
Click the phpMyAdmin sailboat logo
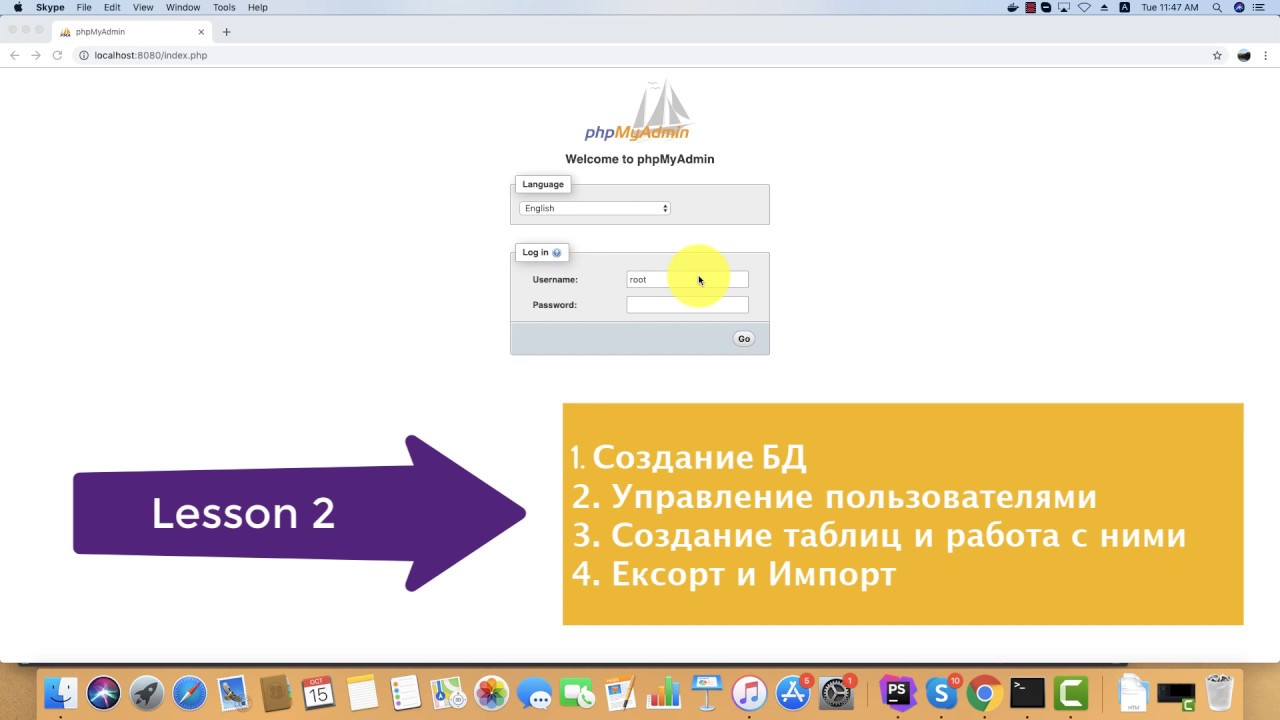[638, 111]
